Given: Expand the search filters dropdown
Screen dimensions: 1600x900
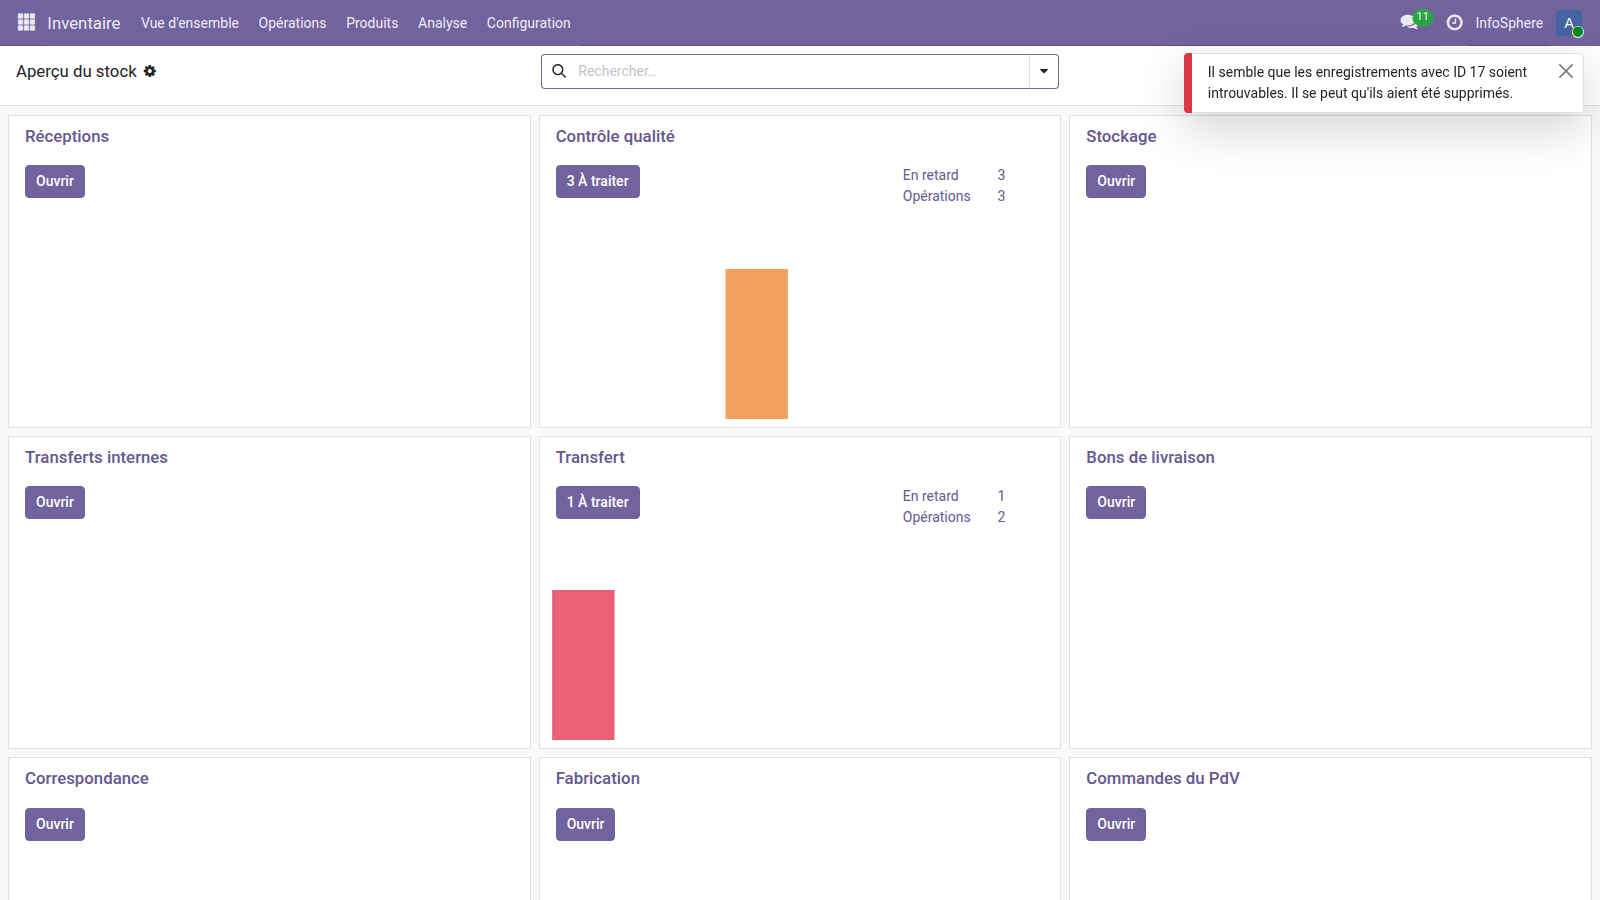Looking at the screenshot, I should (1043, 71).
